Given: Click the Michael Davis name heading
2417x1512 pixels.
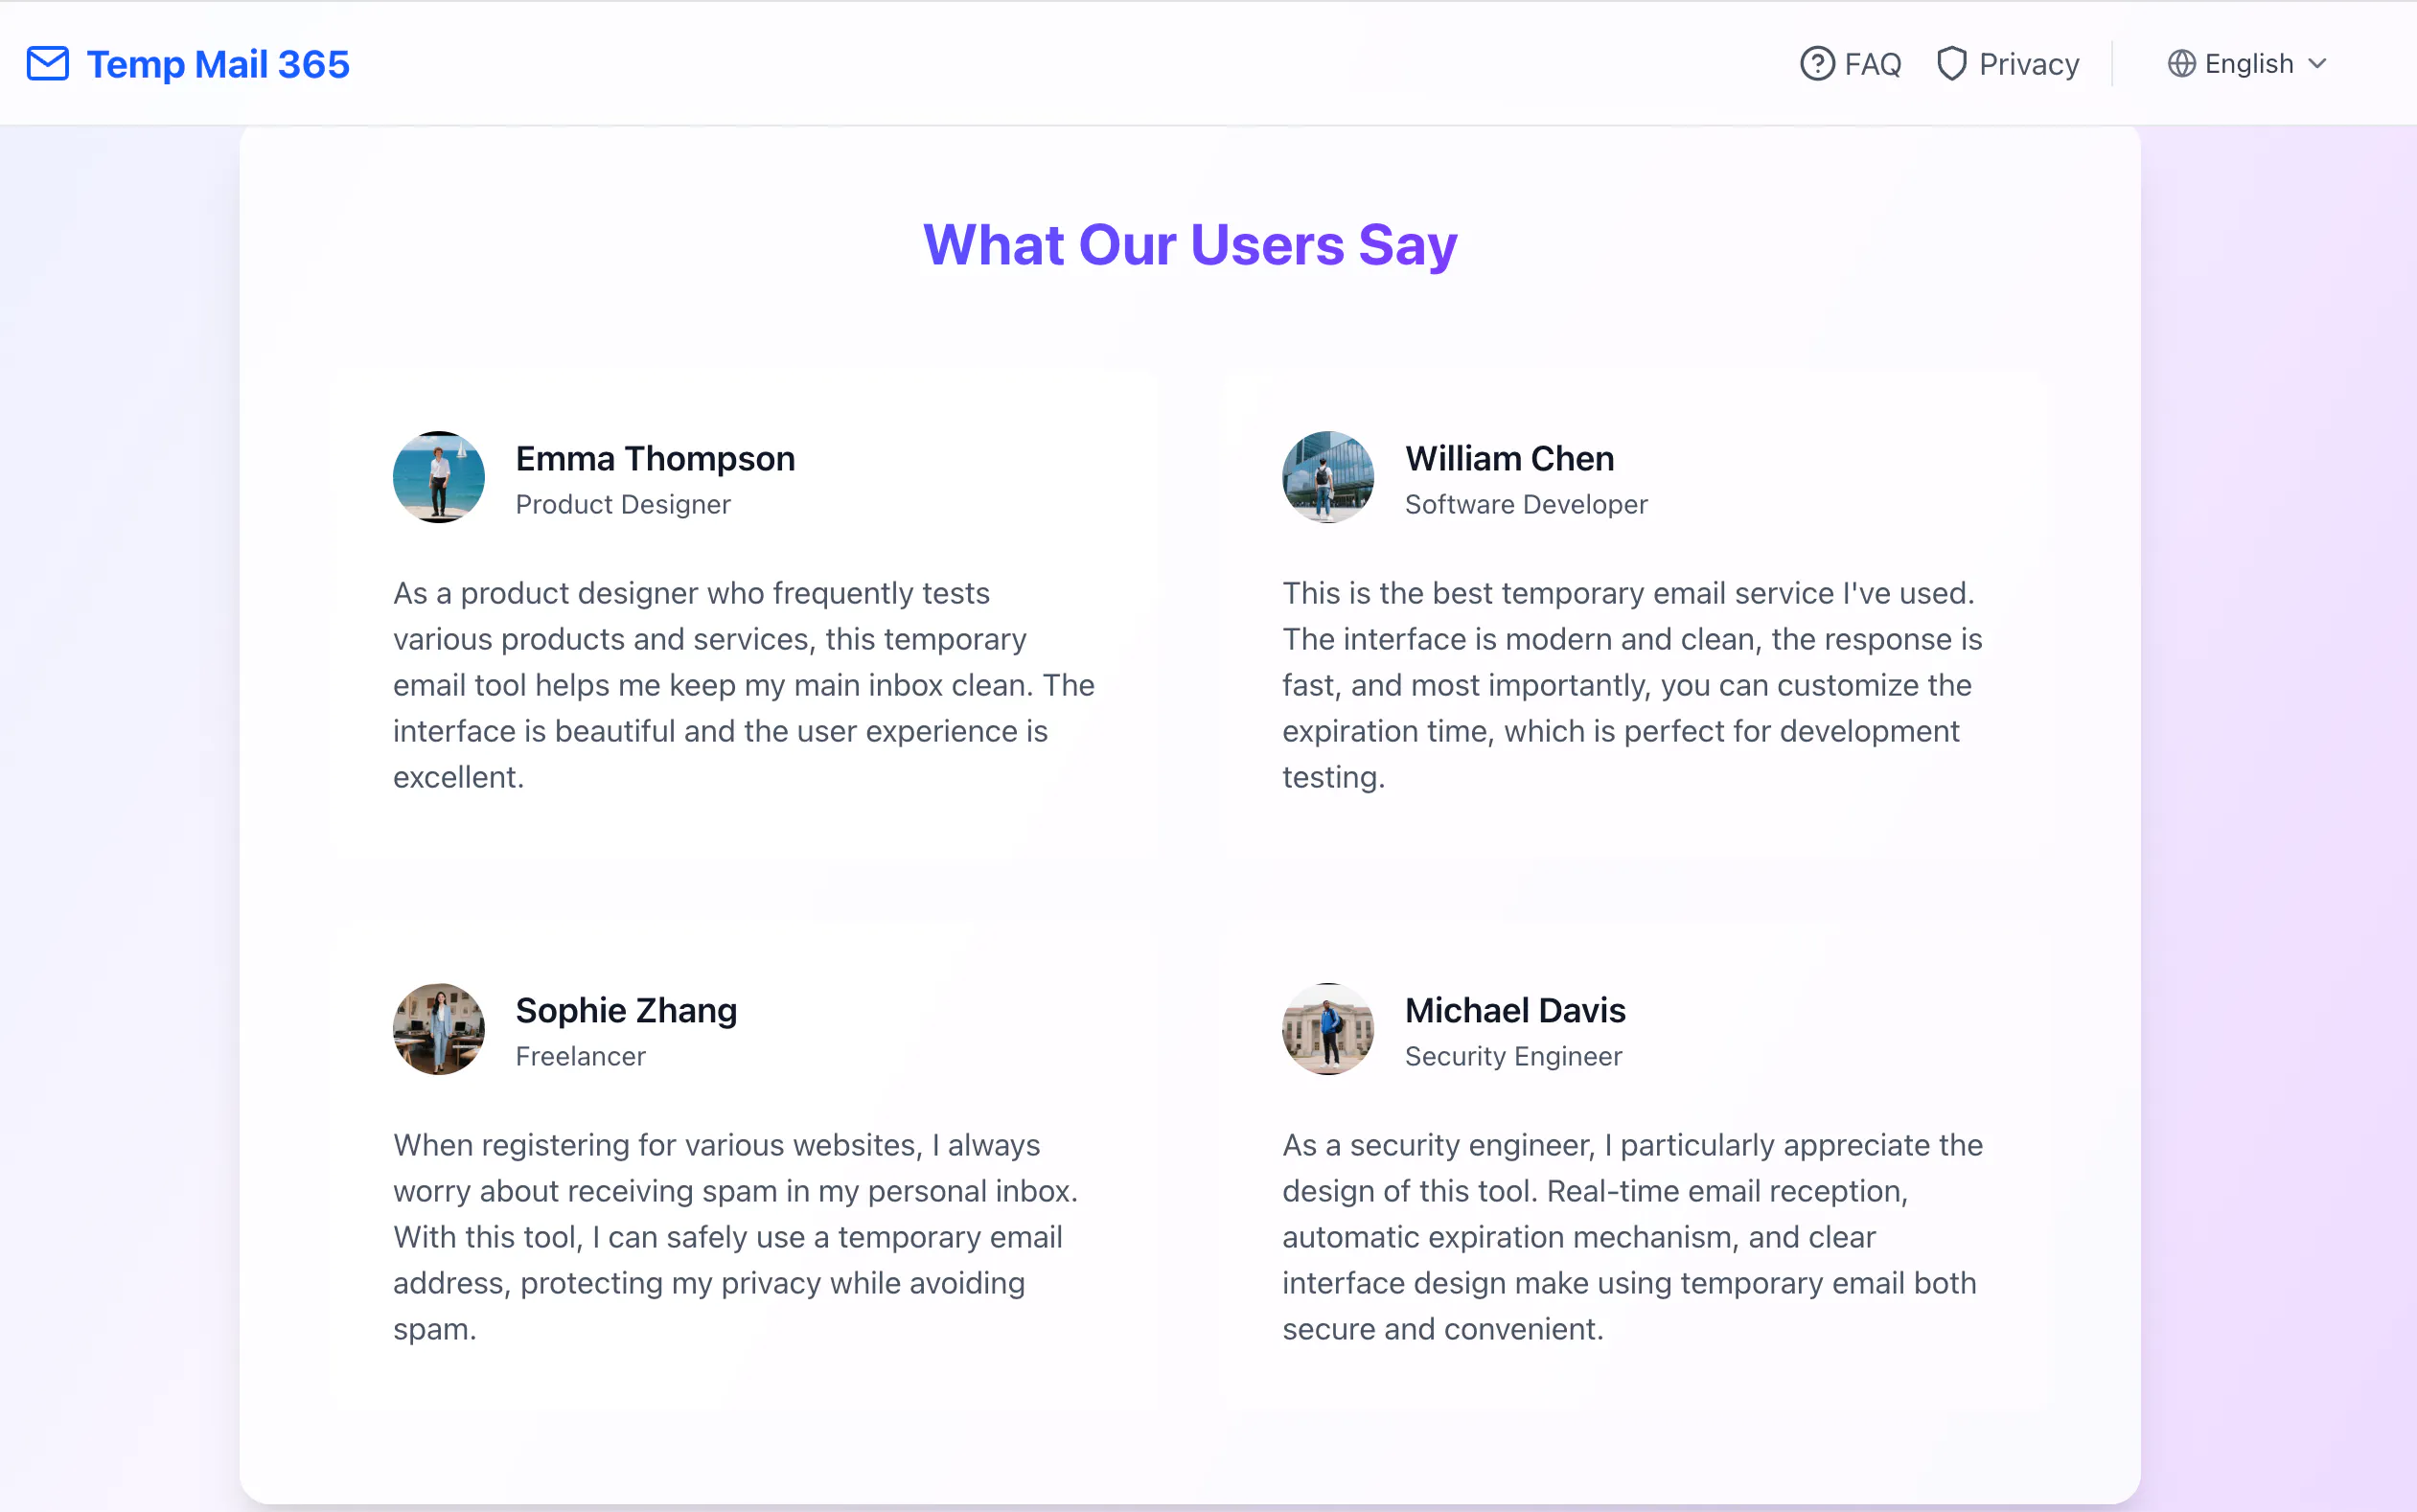Looking at the screenshot, I should click(1515, 1011).
